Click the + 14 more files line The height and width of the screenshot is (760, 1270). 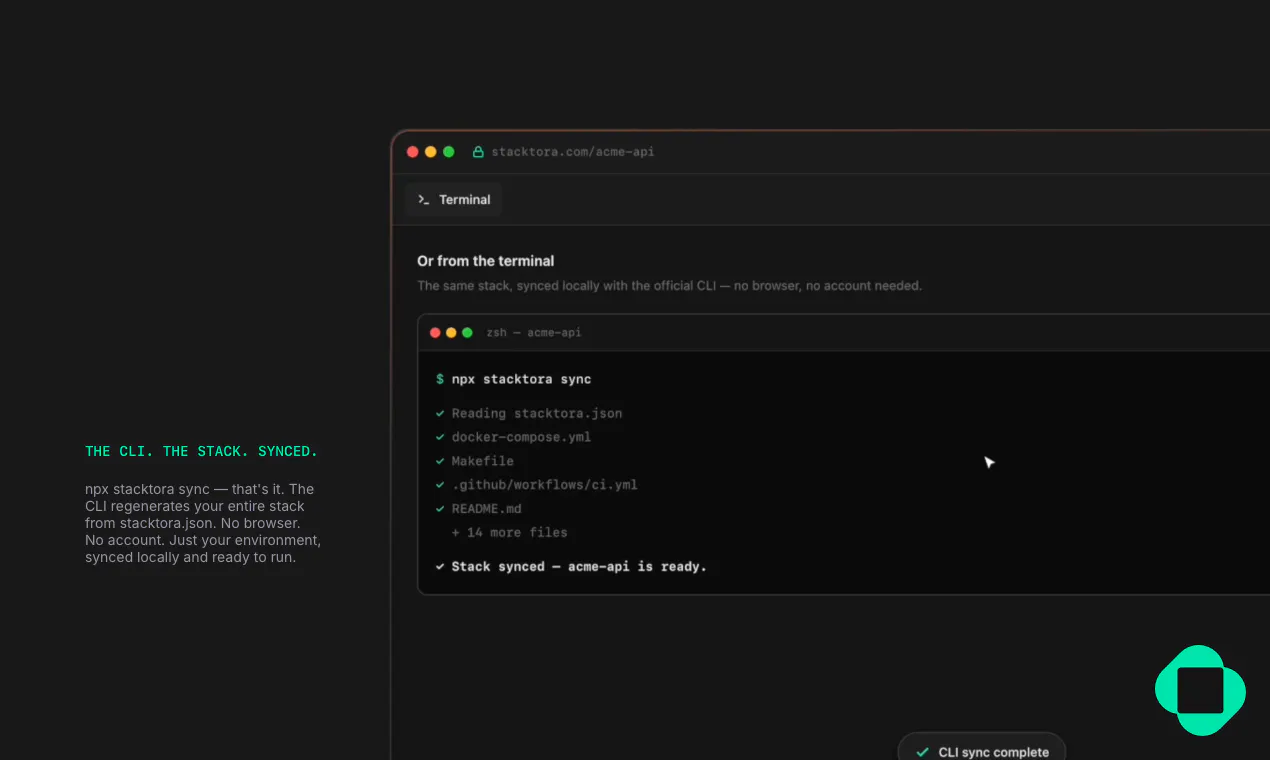click(509, 533)
